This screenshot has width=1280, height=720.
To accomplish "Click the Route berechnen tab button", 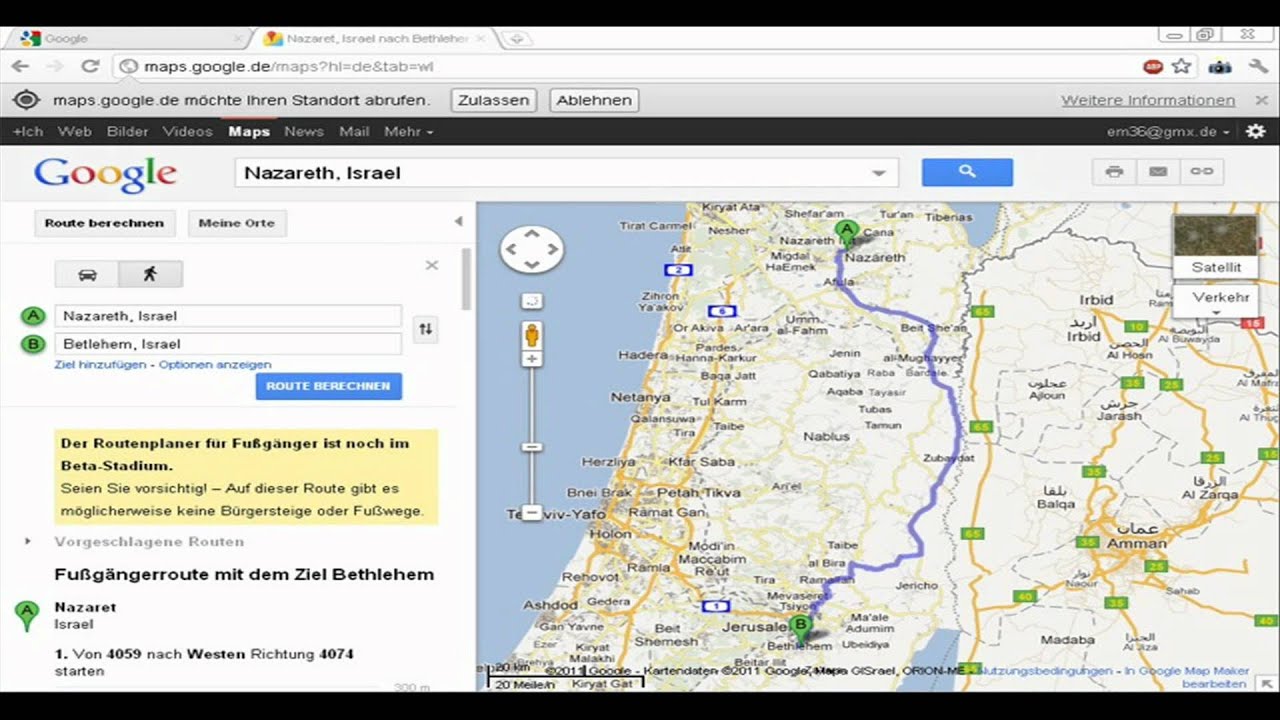I will click(104, 223).
